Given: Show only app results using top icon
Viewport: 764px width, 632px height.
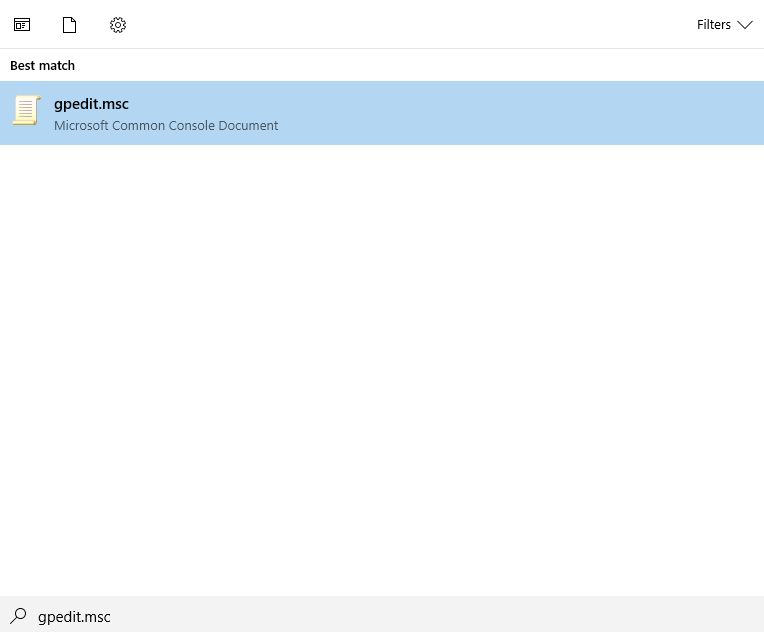Looking at the screenshot, I should coord(22,25).
